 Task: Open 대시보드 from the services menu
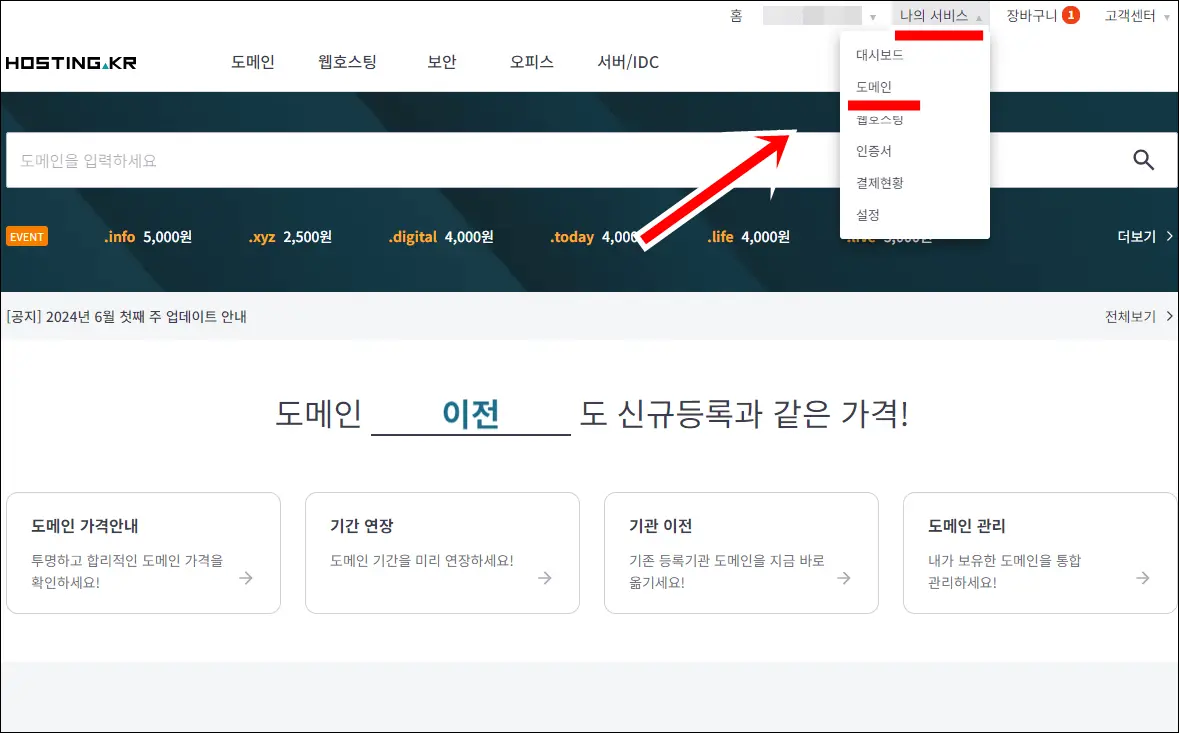tap(879, 54)
